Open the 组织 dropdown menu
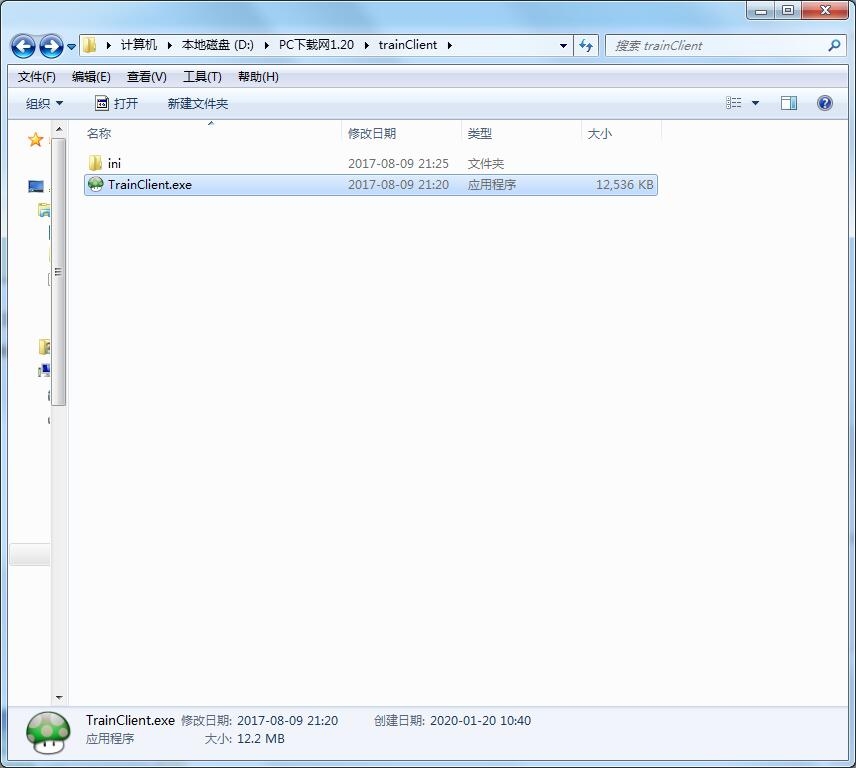The height and width of the screenshot is (768, 856). point(44,103)
